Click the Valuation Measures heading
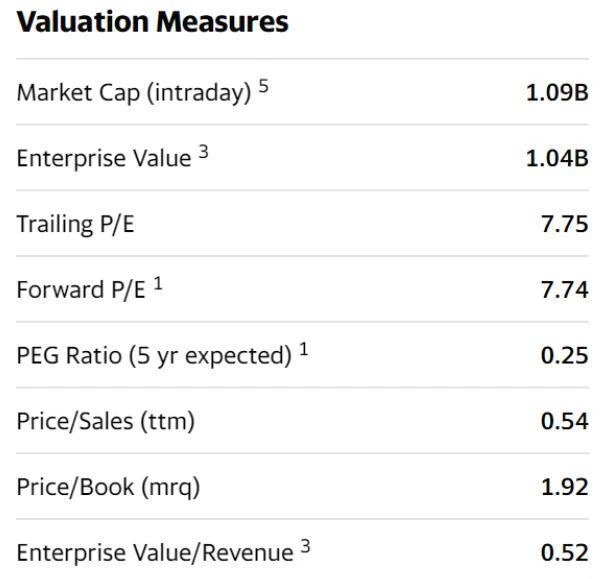The height and width of the screenshot is (579, 605). [x=152, y=22]
